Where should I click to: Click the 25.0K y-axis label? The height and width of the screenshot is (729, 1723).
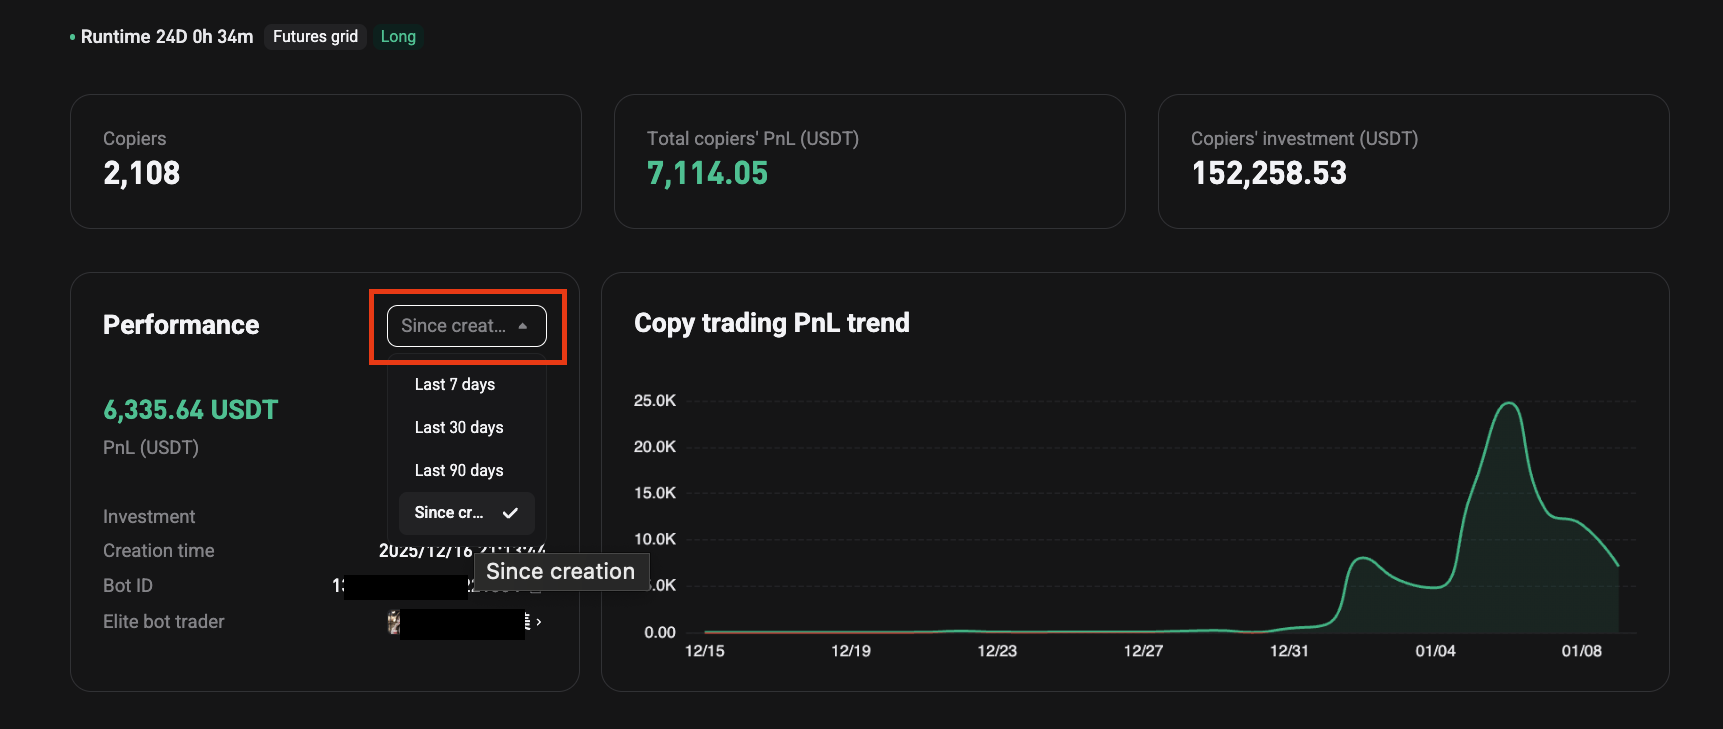[x=655, y=401]
